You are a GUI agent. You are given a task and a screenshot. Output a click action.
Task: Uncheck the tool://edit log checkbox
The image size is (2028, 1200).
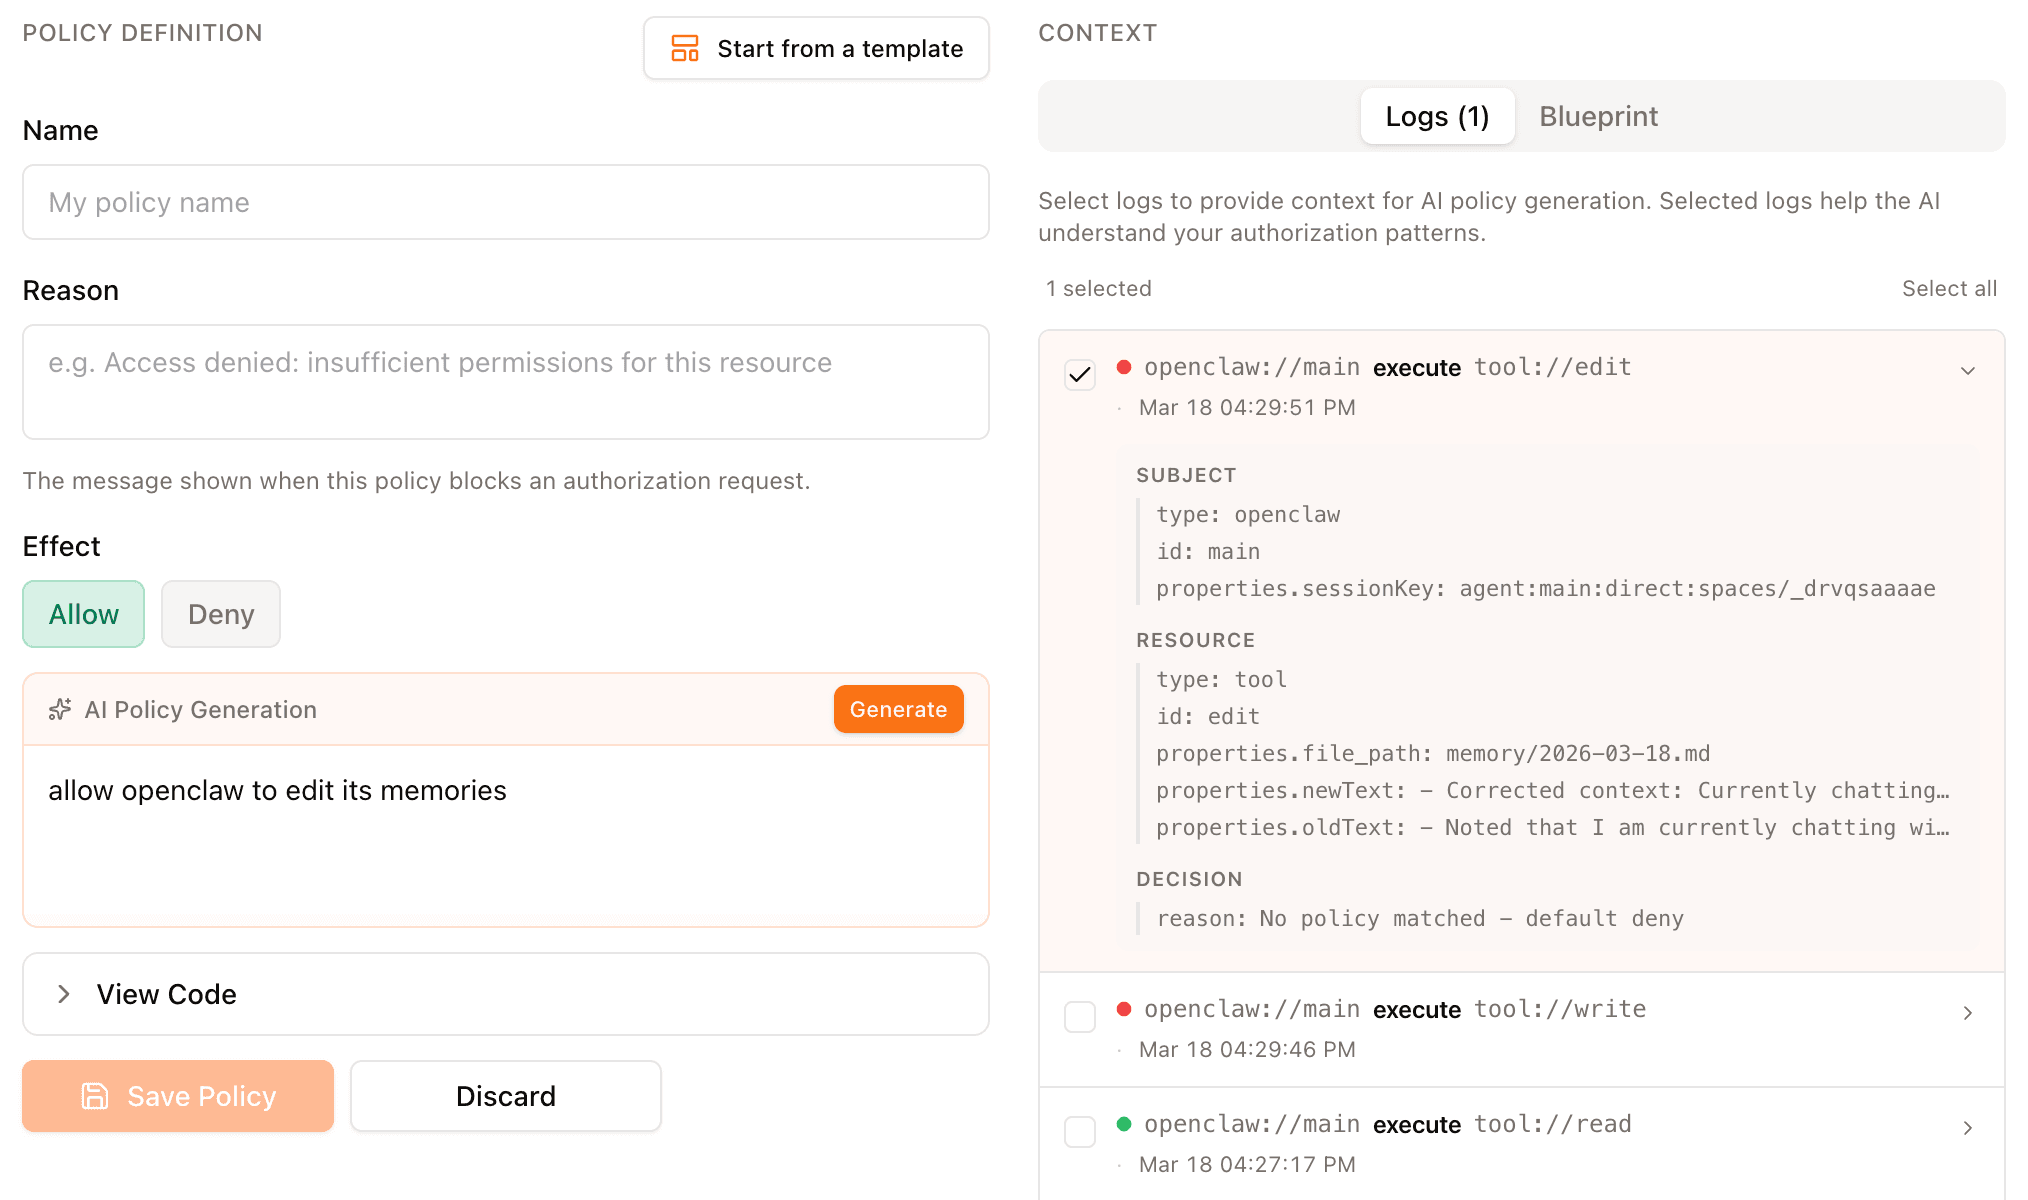tap(1080, 375)
